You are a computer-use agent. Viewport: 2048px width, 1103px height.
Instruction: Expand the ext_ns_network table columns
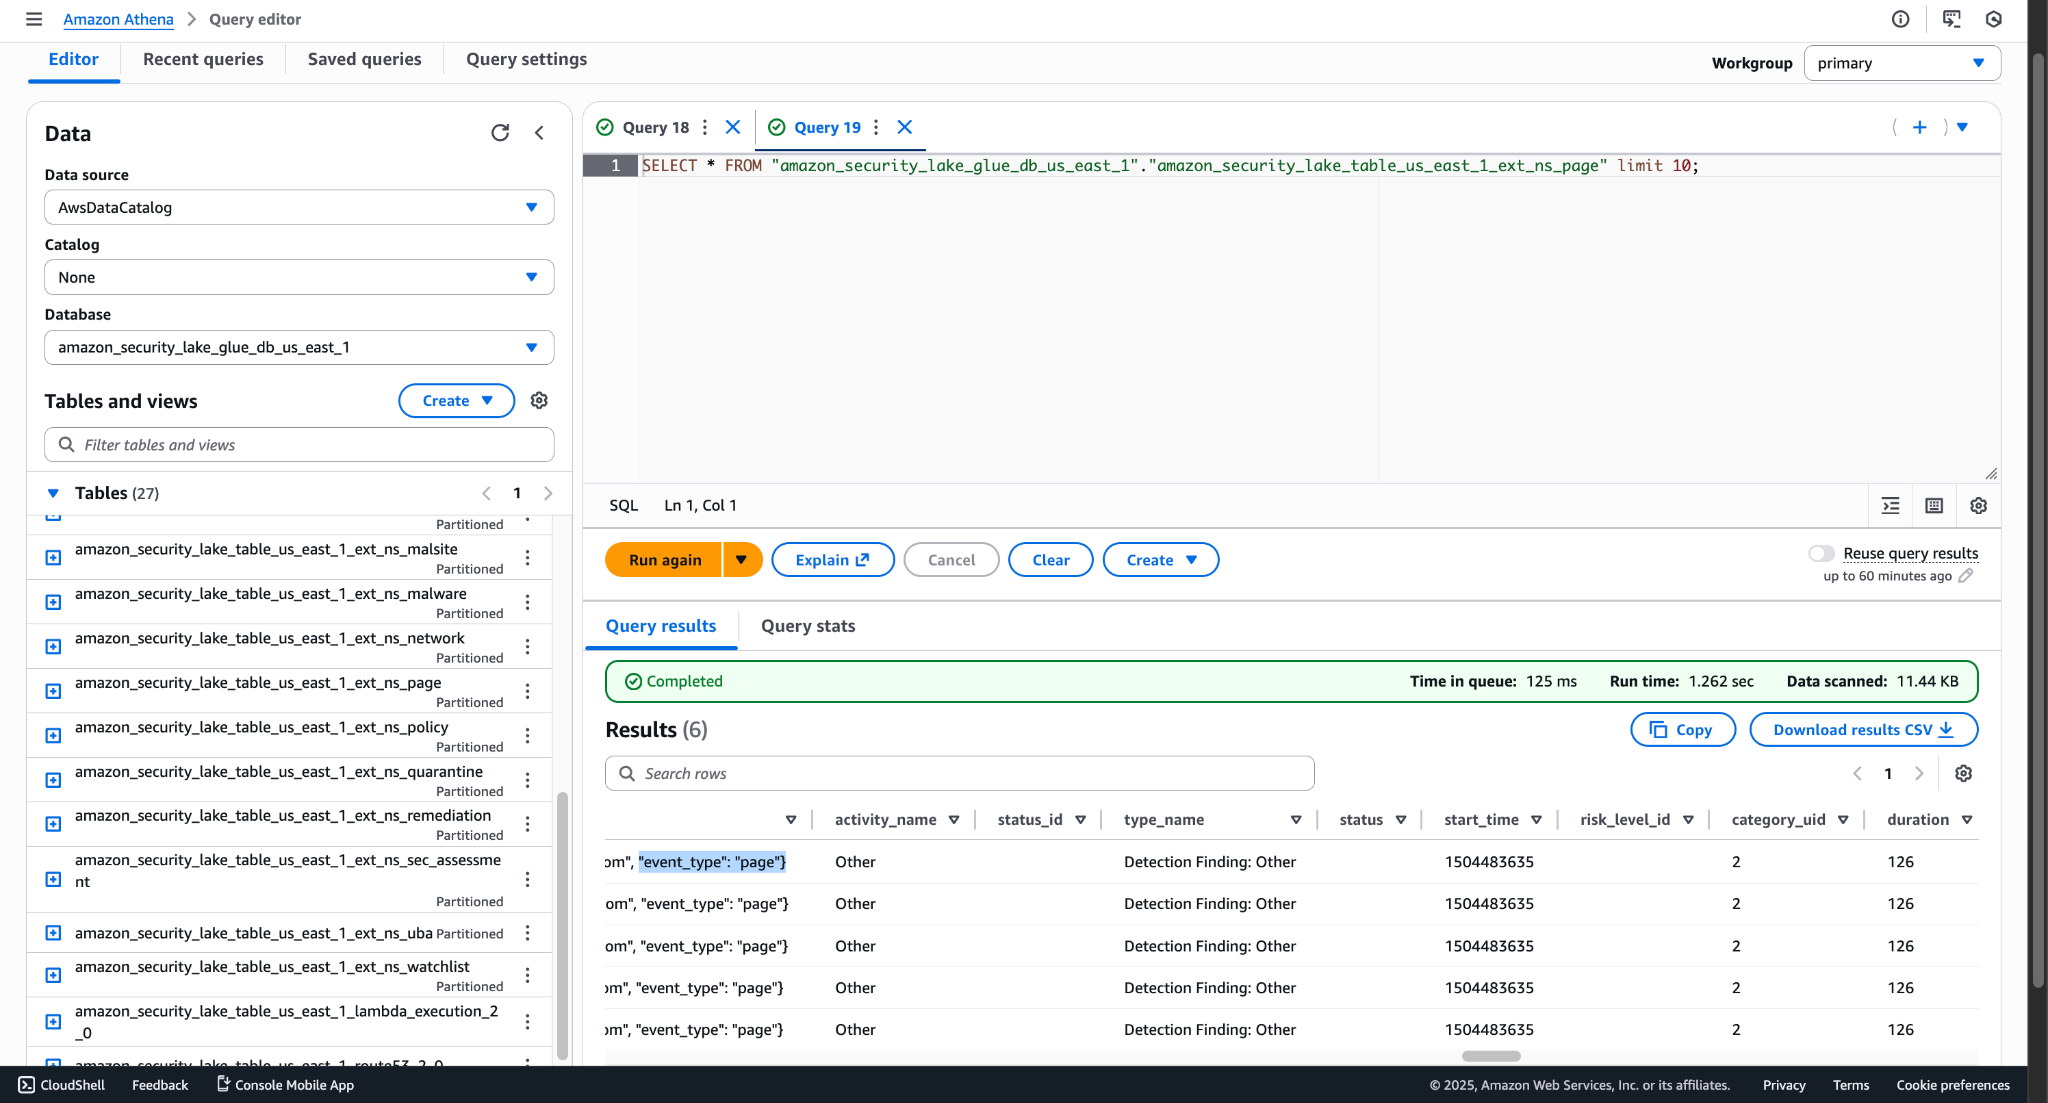[x=54, y=647]
